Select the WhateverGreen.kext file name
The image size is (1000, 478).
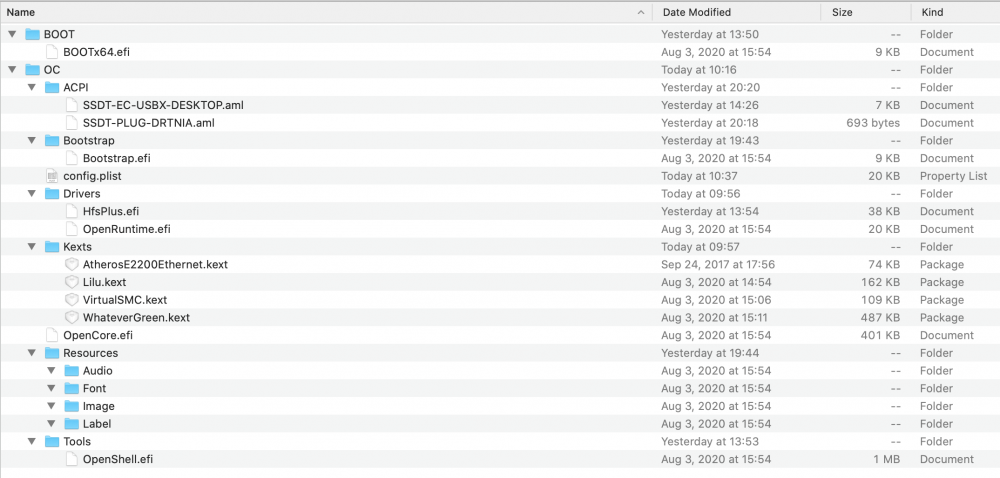[x=136, y=317]
